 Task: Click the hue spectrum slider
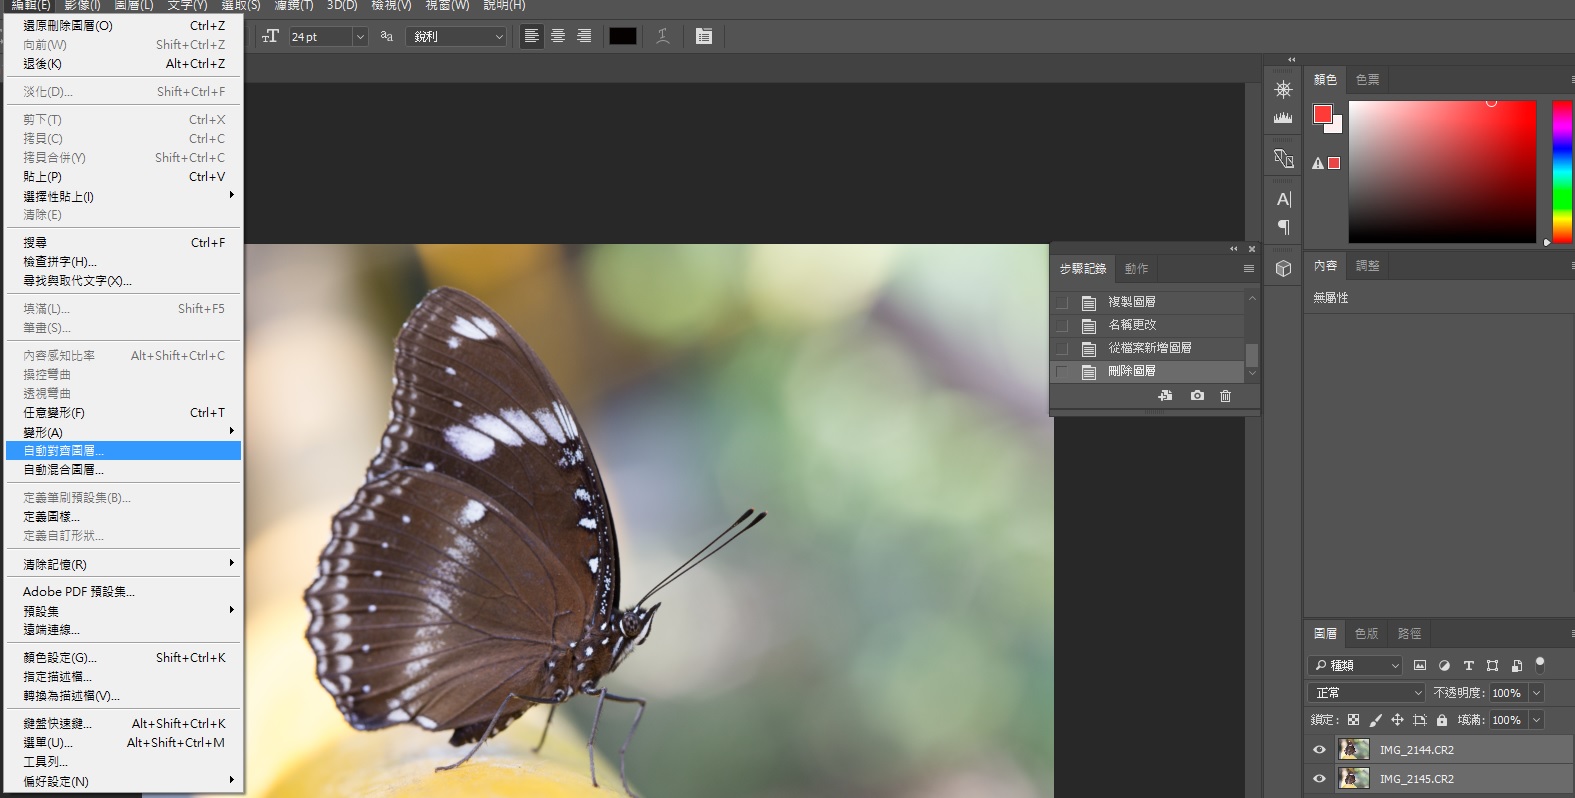click(x=1561, y=170)
